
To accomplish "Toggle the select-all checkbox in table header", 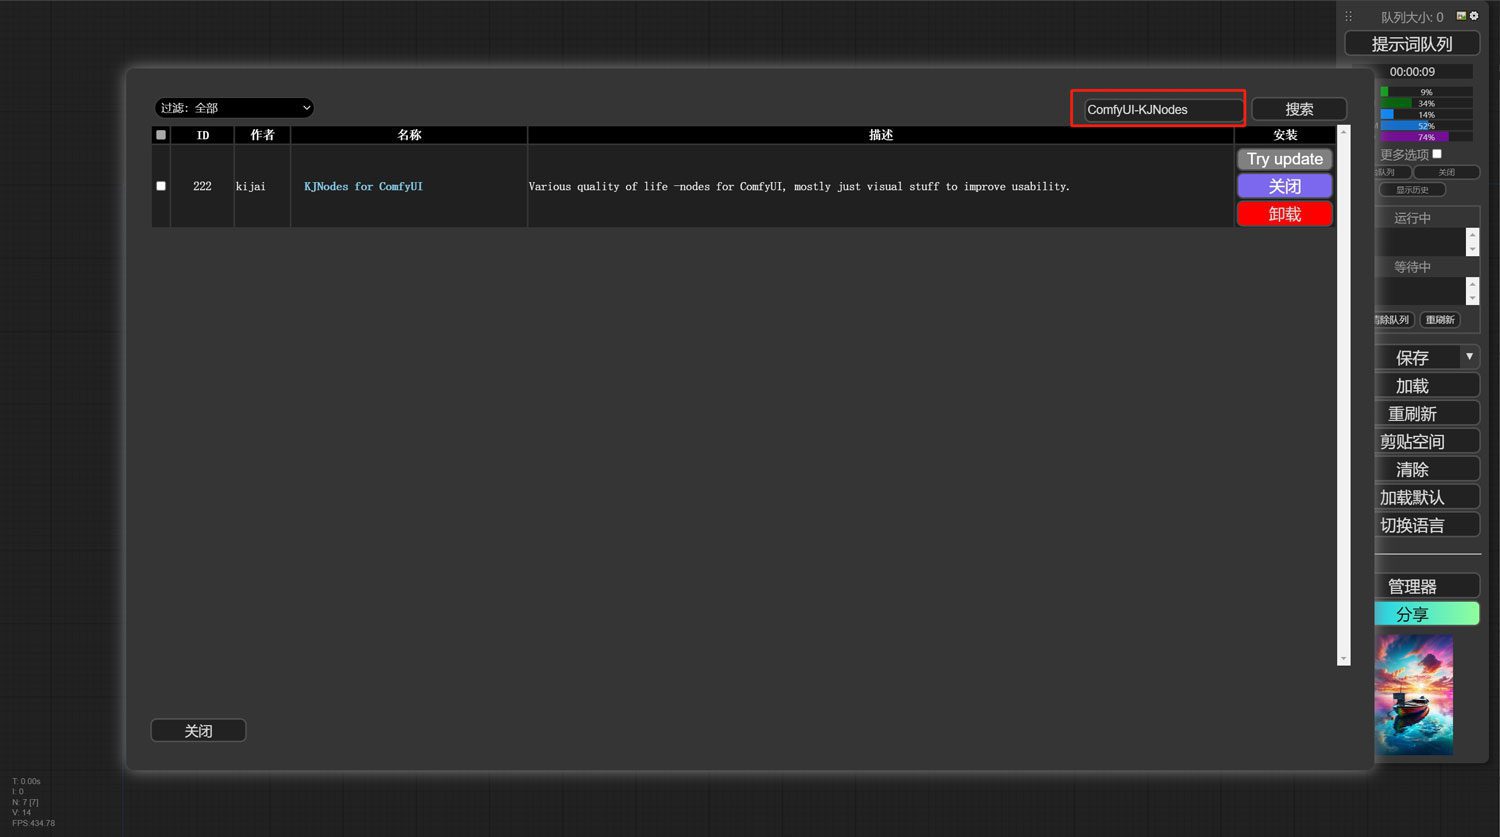I will click(x=161, y=135).
